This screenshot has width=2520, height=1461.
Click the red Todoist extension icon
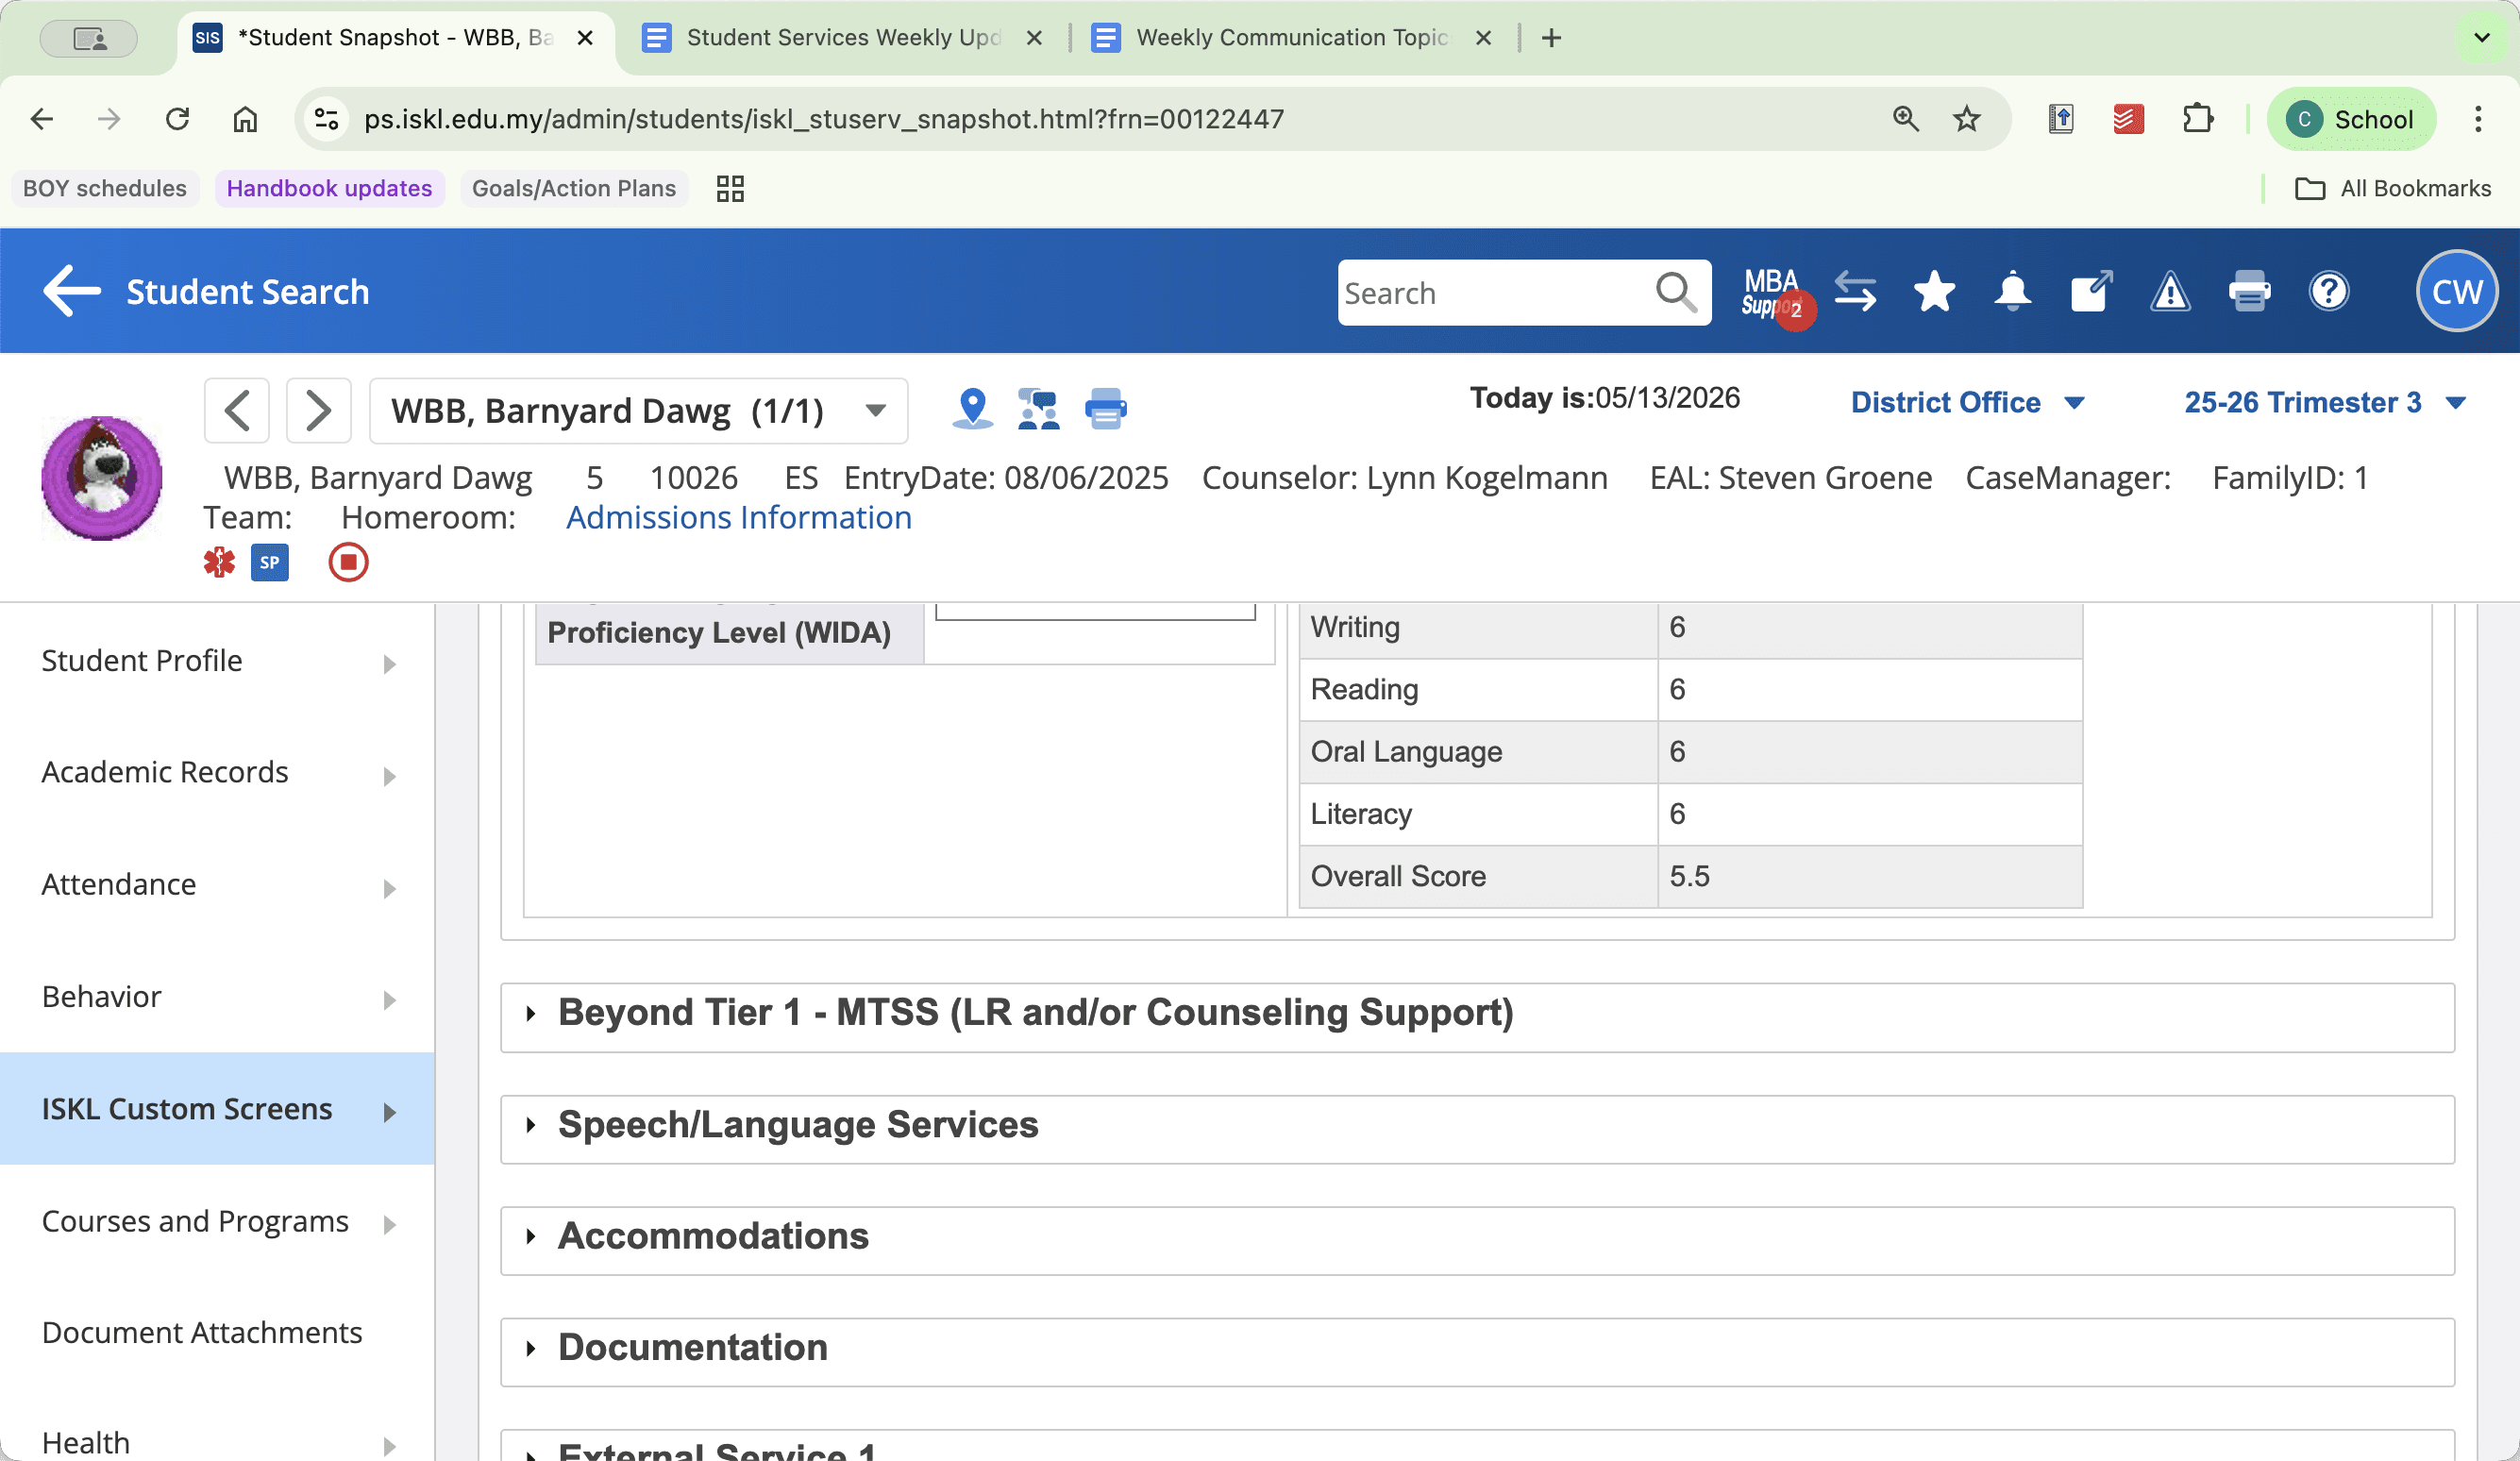[2128, 119]
